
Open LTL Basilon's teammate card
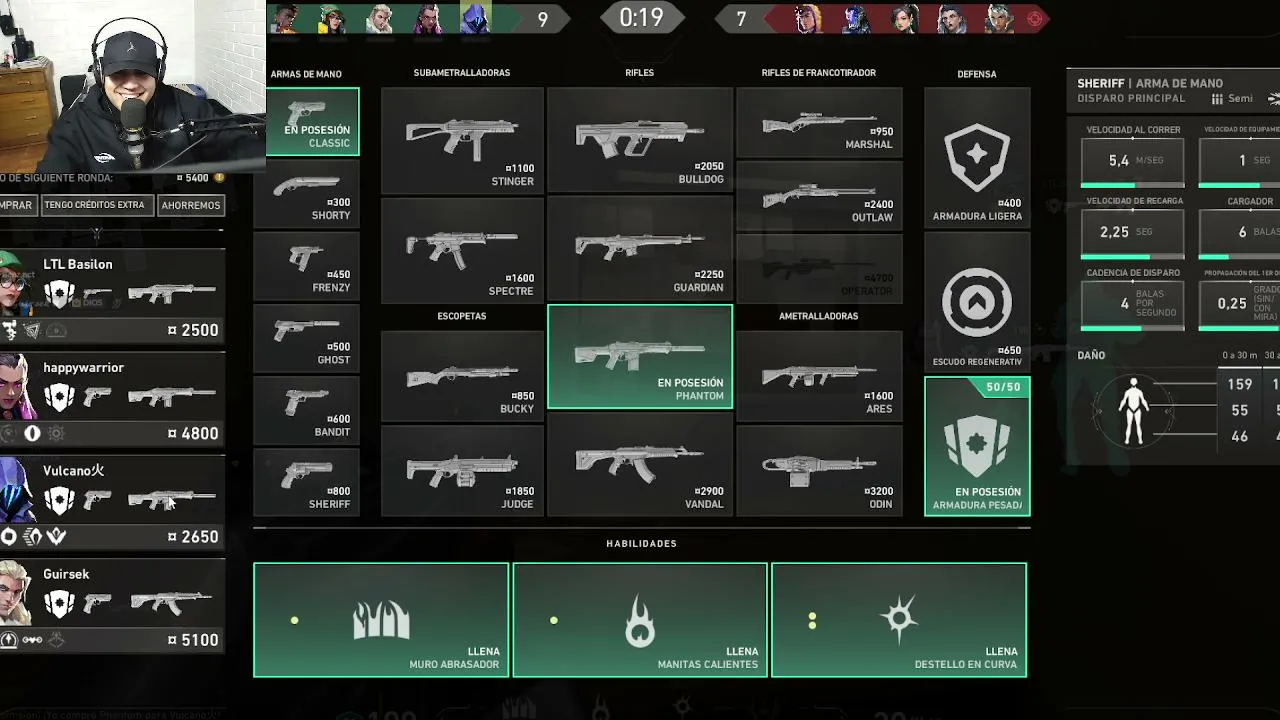(110, 297)
